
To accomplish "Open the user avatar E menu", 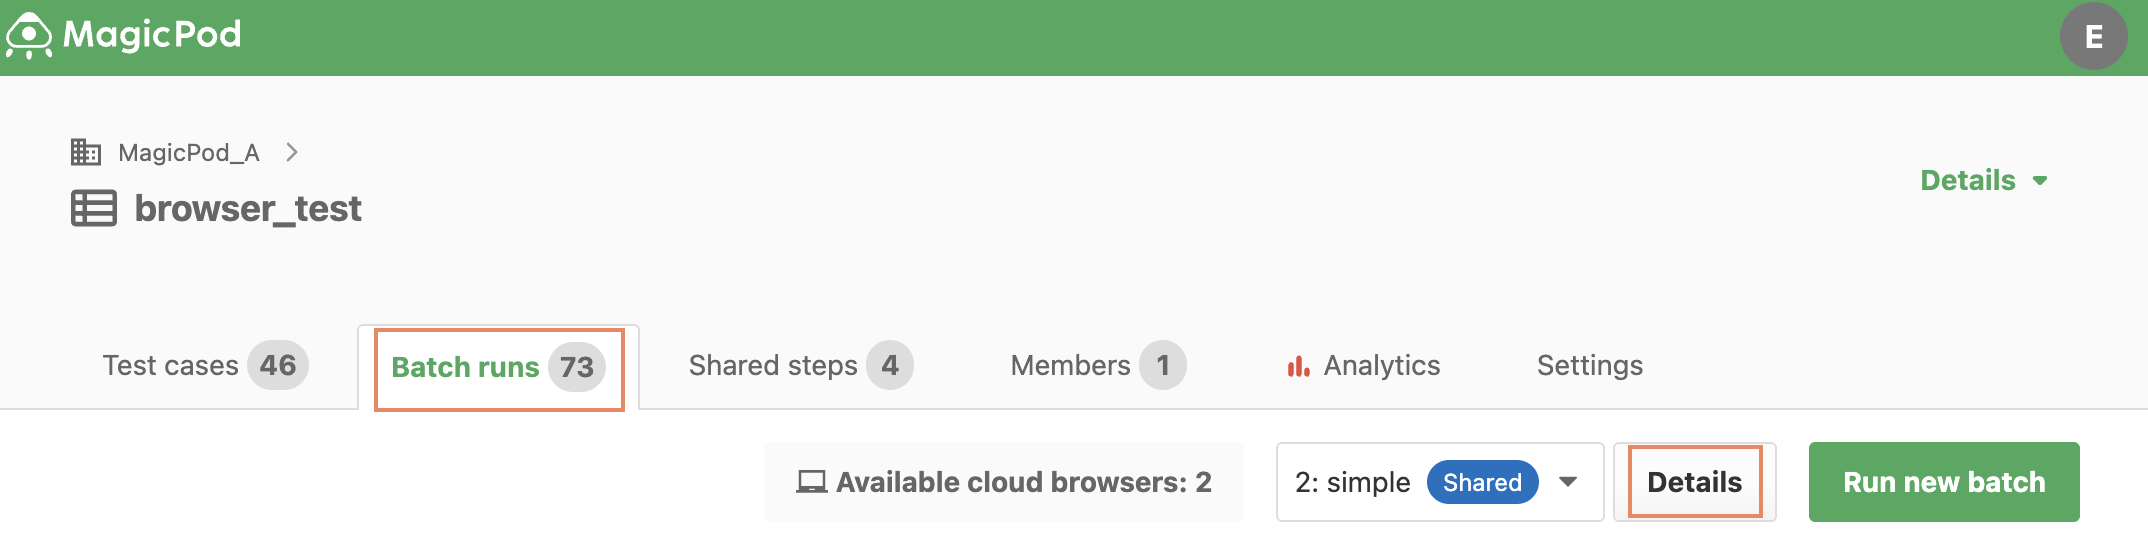I will 2093,37.
